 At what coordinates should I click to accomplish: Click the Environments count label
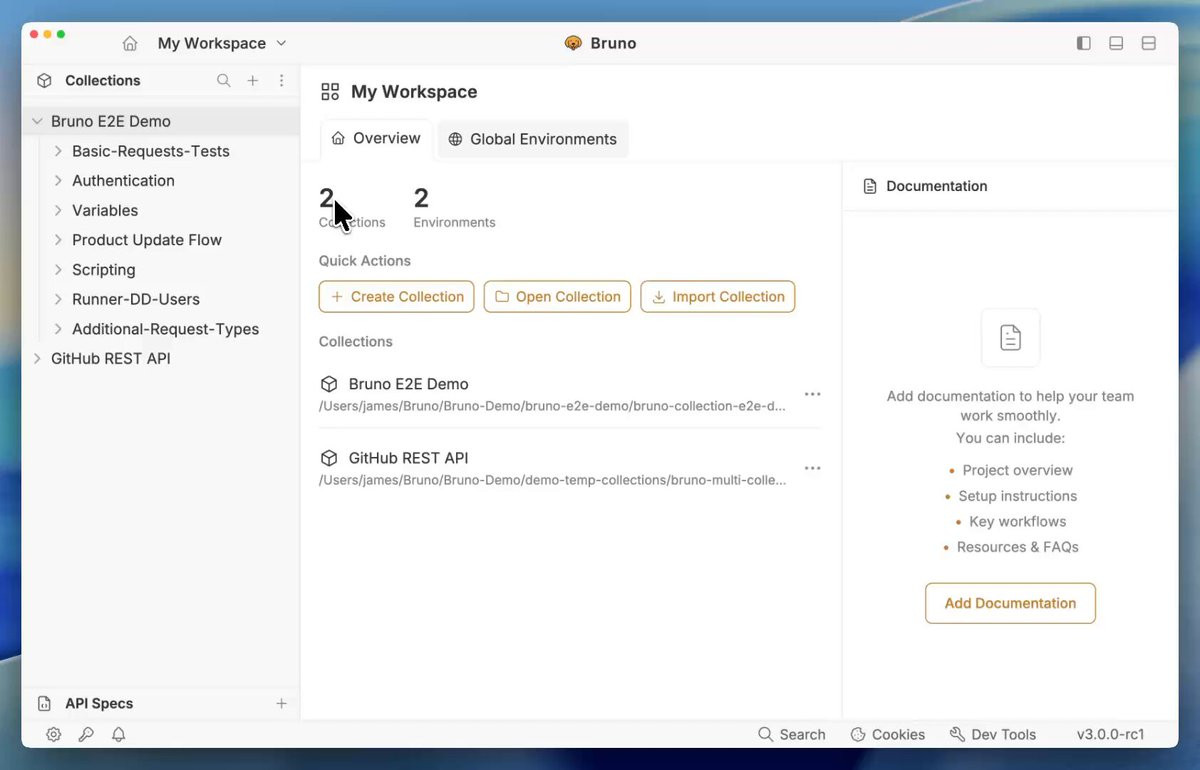pos(454,223)
